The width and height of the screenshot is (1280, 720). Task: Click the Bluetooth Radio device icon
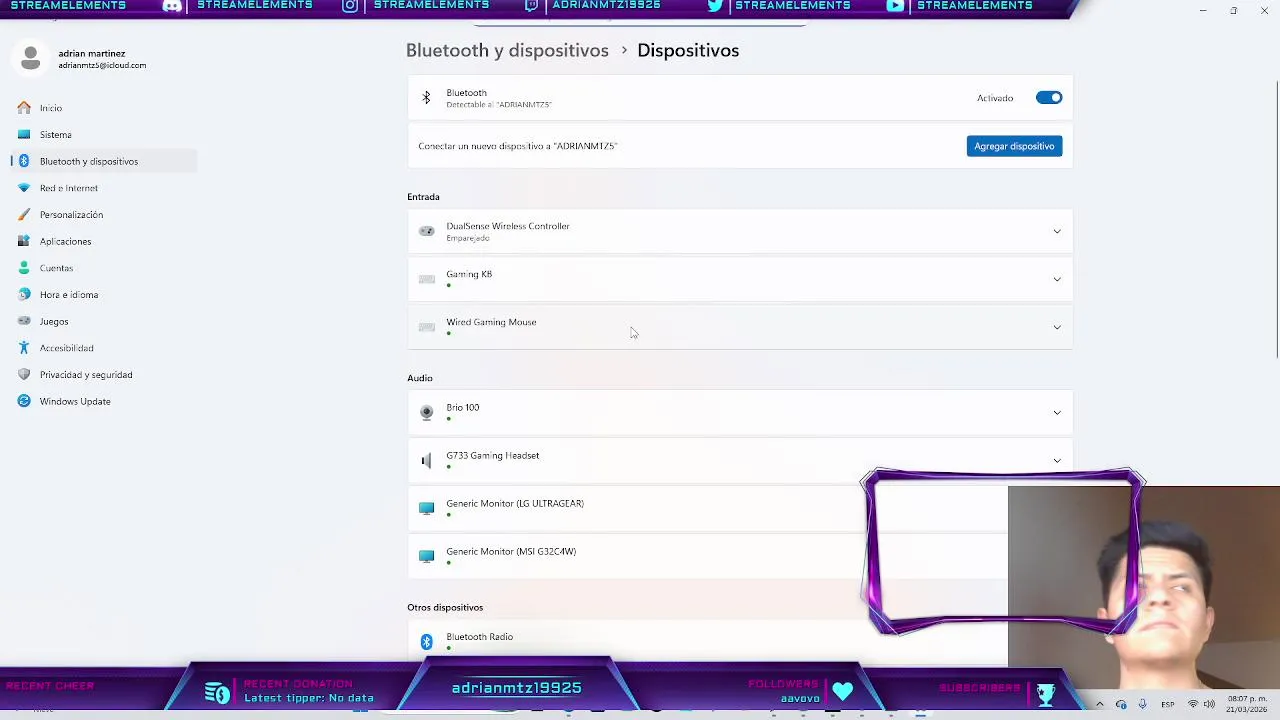click(427, 641)
